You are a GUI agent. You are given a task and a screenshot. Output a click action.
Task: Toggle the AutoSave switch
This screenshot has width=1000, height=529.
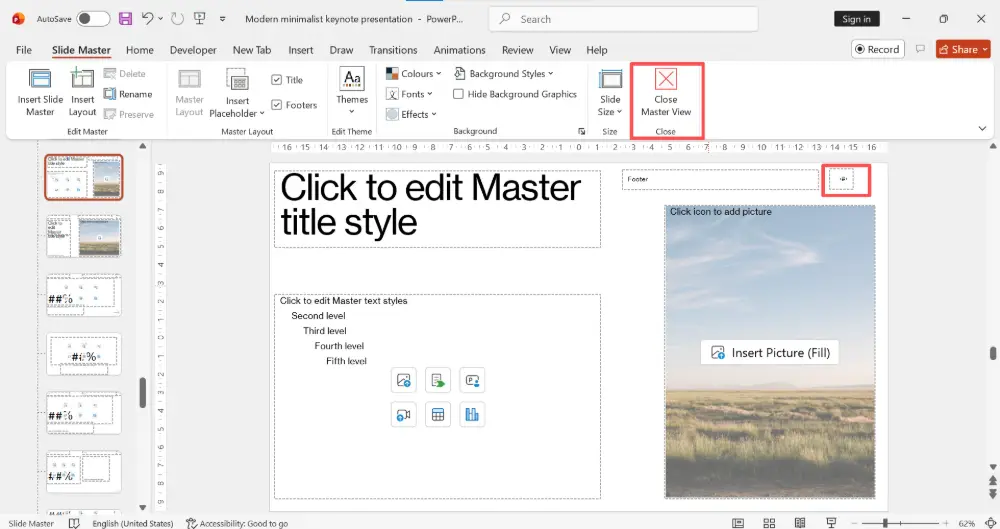click(93, 19)
